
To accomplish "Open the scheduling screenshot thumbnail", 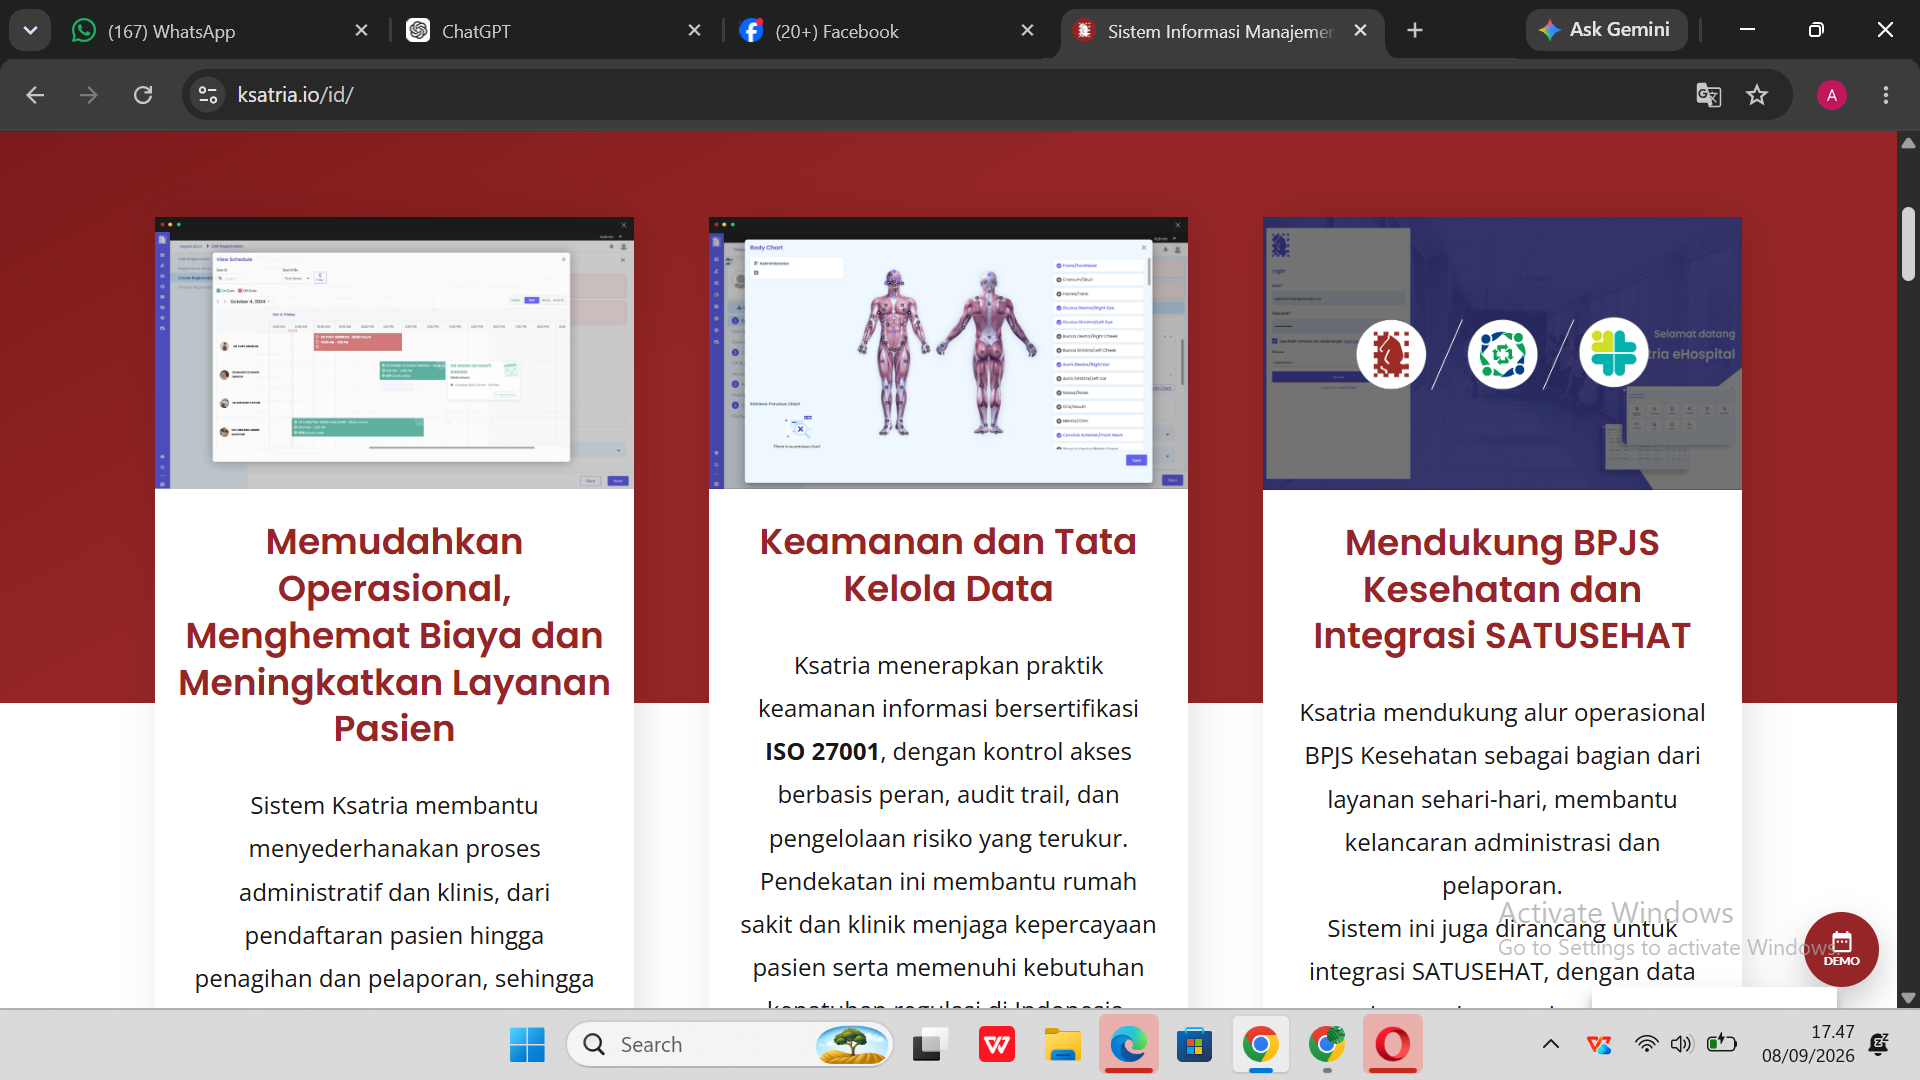I will [394, 353].
